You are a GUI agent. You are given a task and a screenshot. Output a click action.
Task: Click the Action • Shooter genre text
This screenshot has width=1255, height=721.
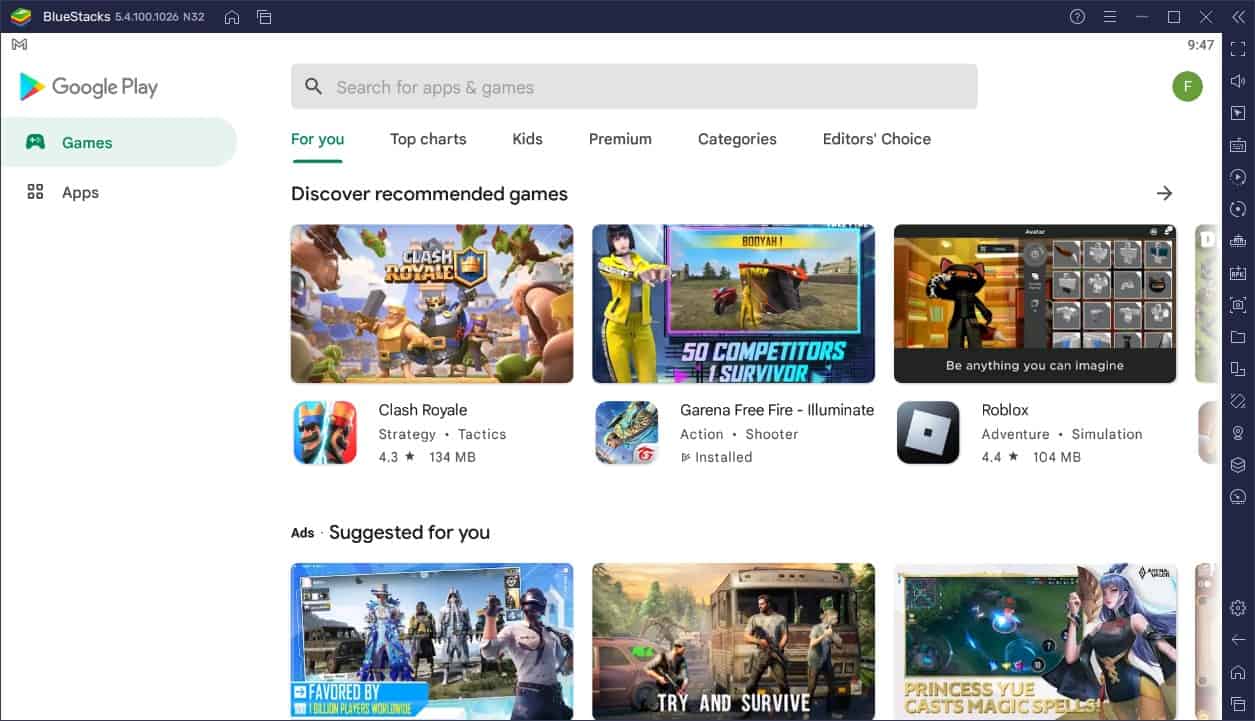click(739, 434)
